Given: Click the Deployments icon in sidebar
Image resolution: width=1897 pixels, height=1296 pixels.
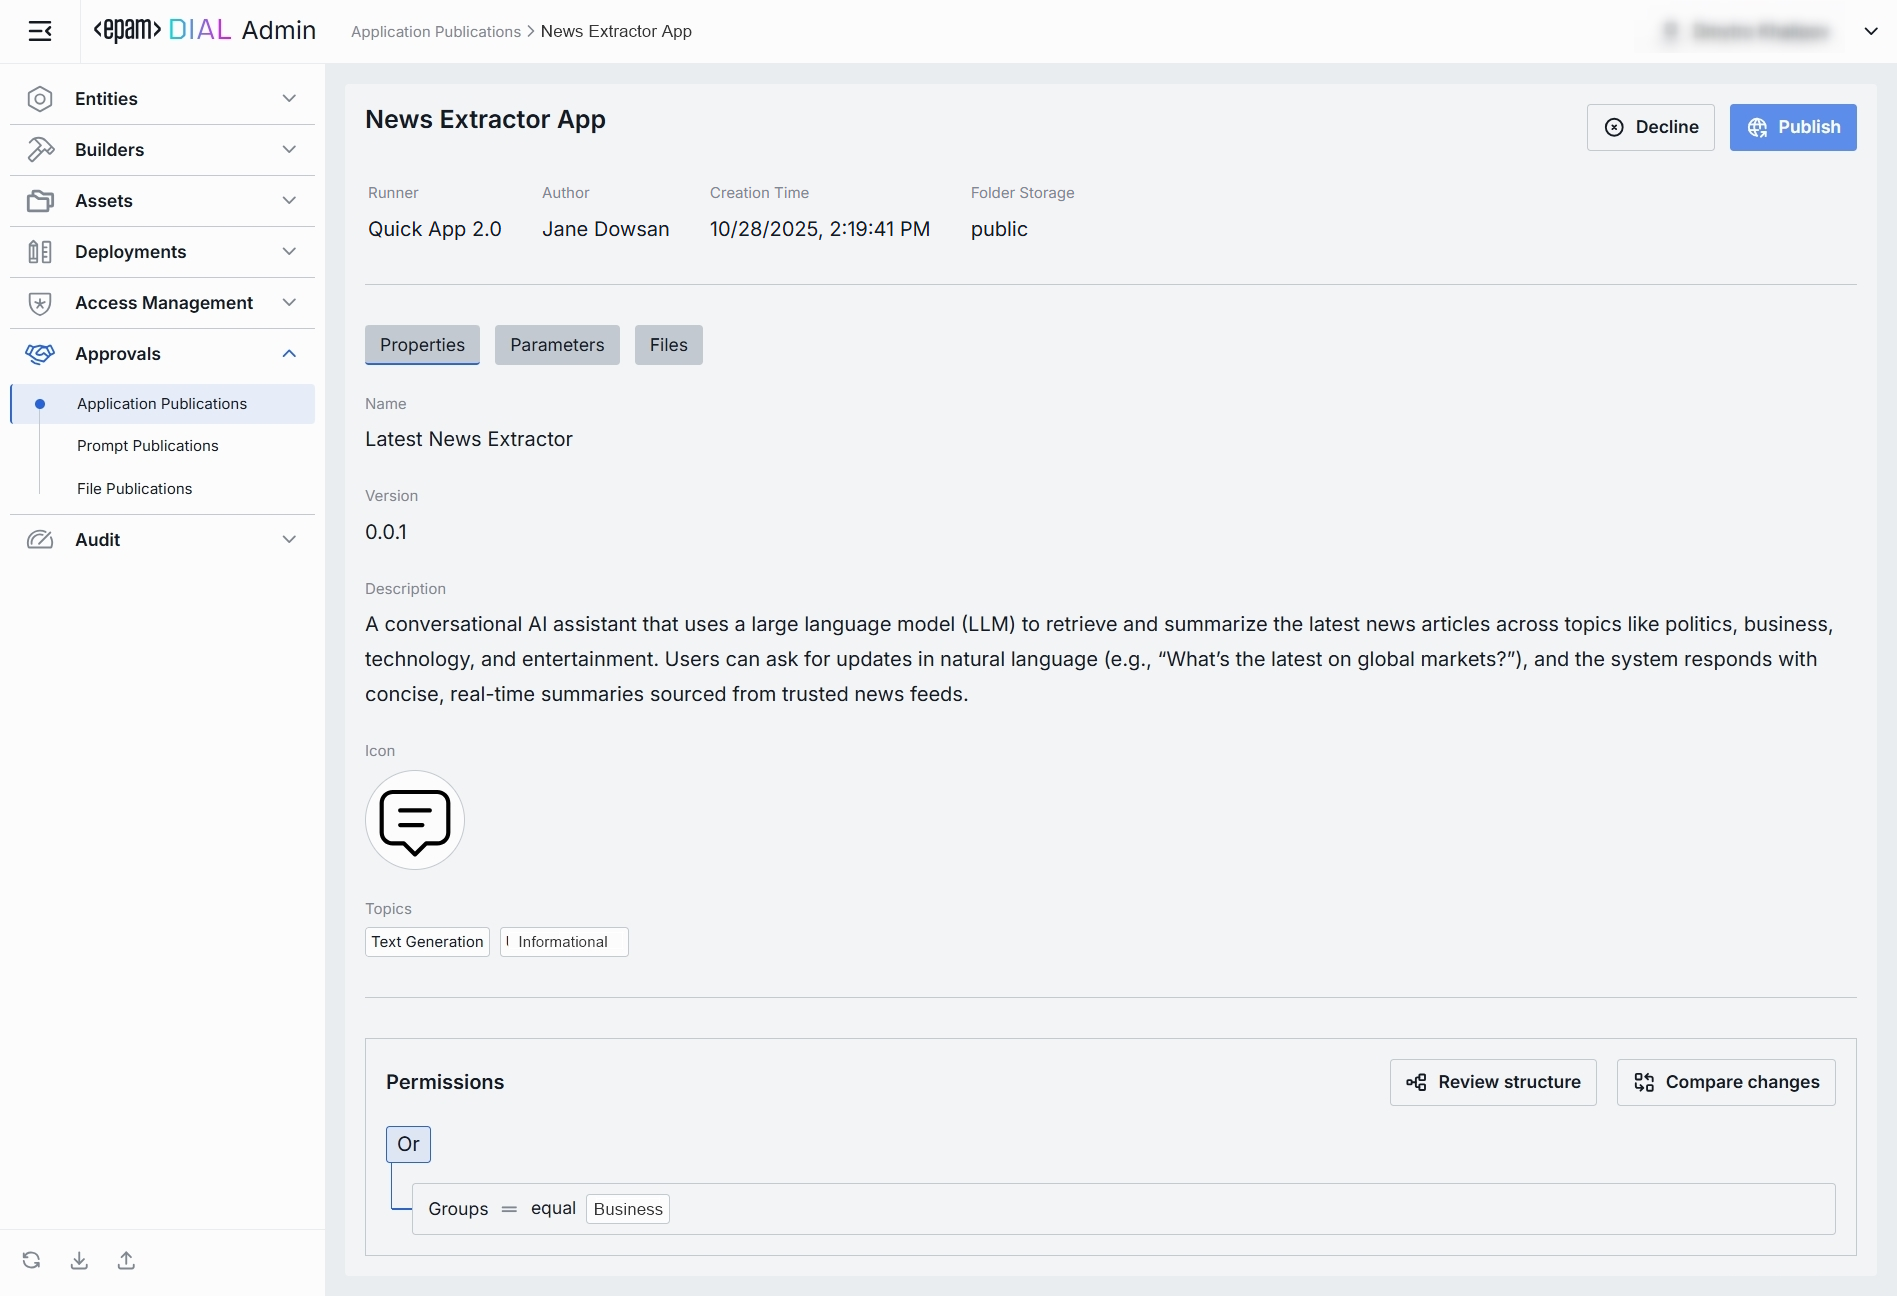Looking at the screenshot, I should 40,252.
